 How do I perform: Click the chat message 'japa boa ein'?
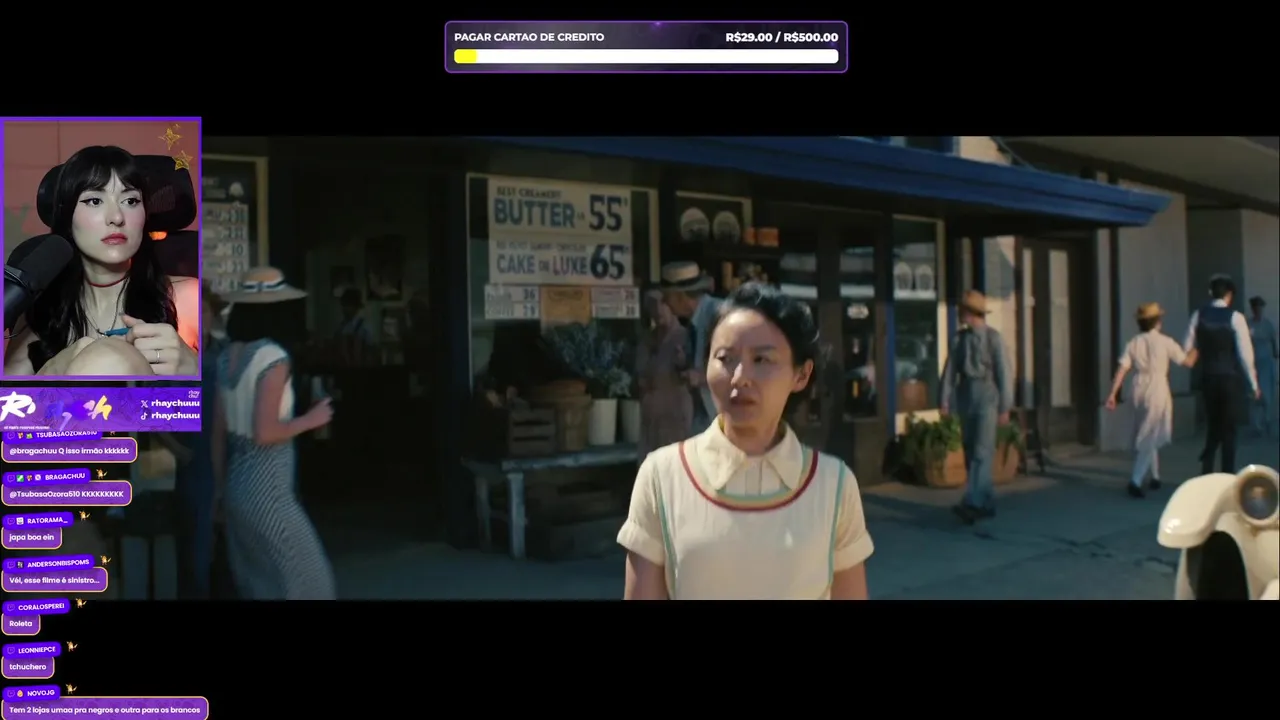(32, 537)
